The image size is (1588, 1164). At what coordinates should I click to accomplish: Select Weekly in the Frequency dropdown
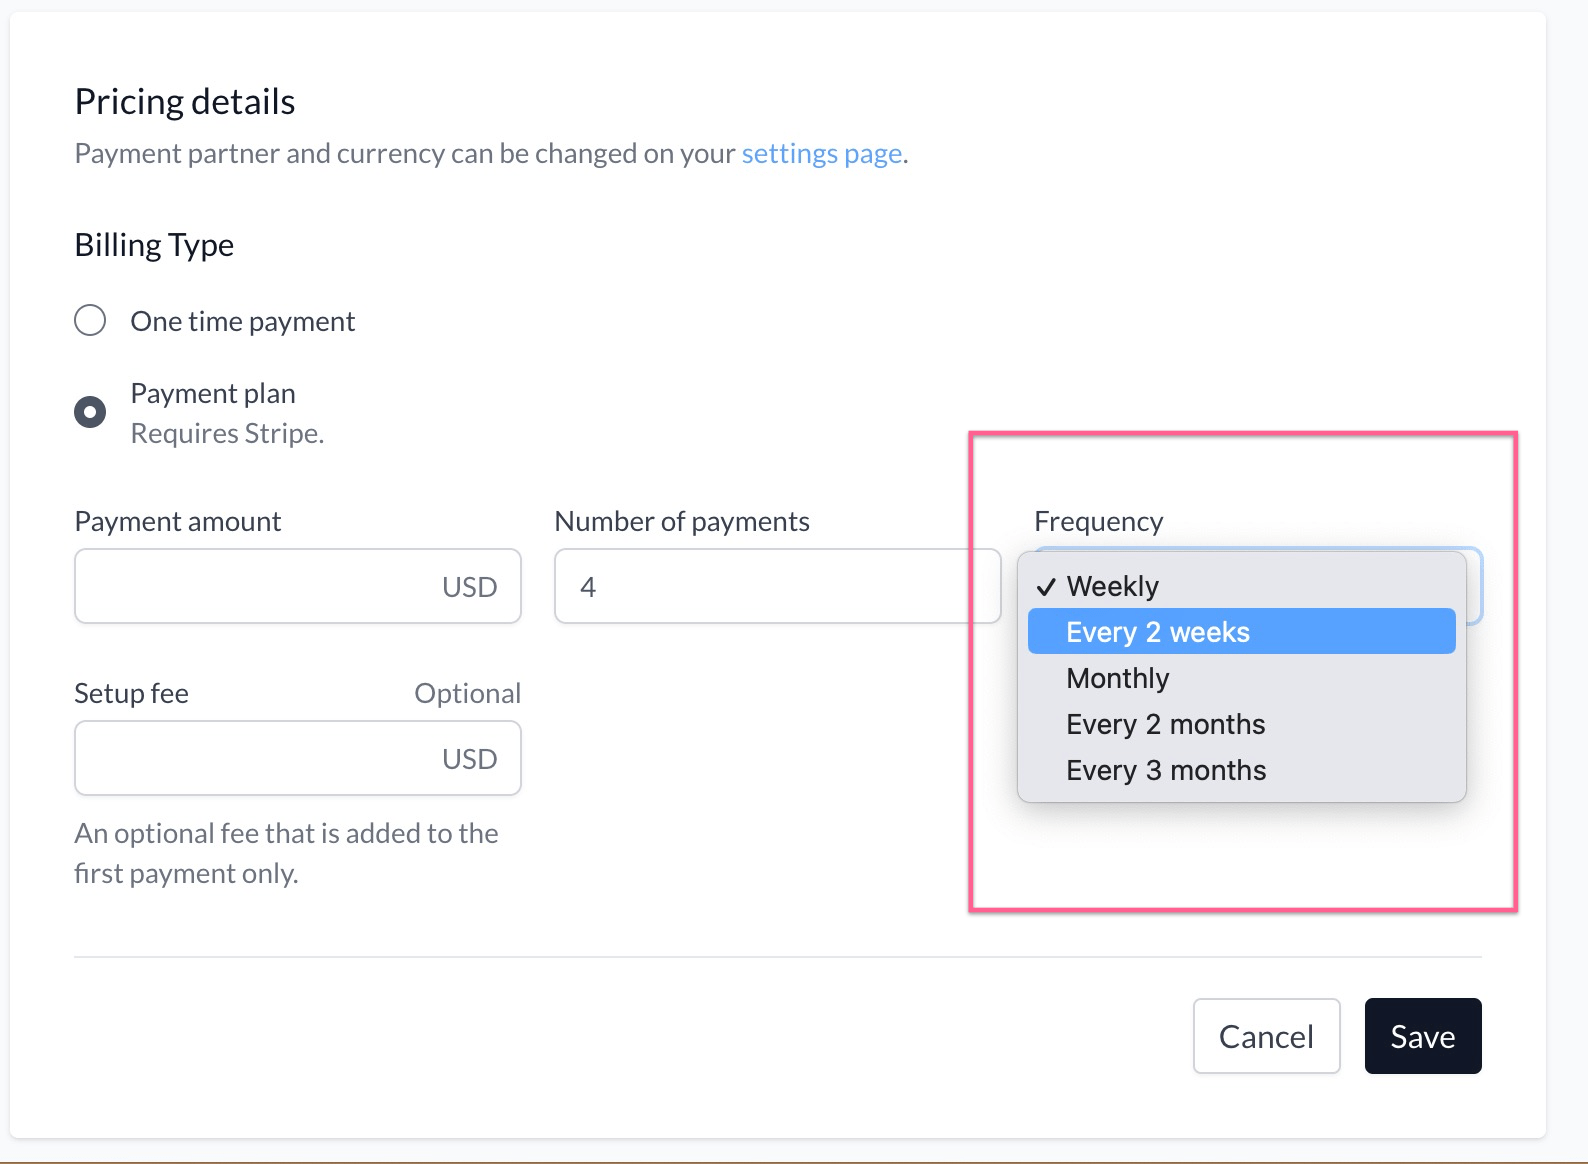[x=1112, y=585]
